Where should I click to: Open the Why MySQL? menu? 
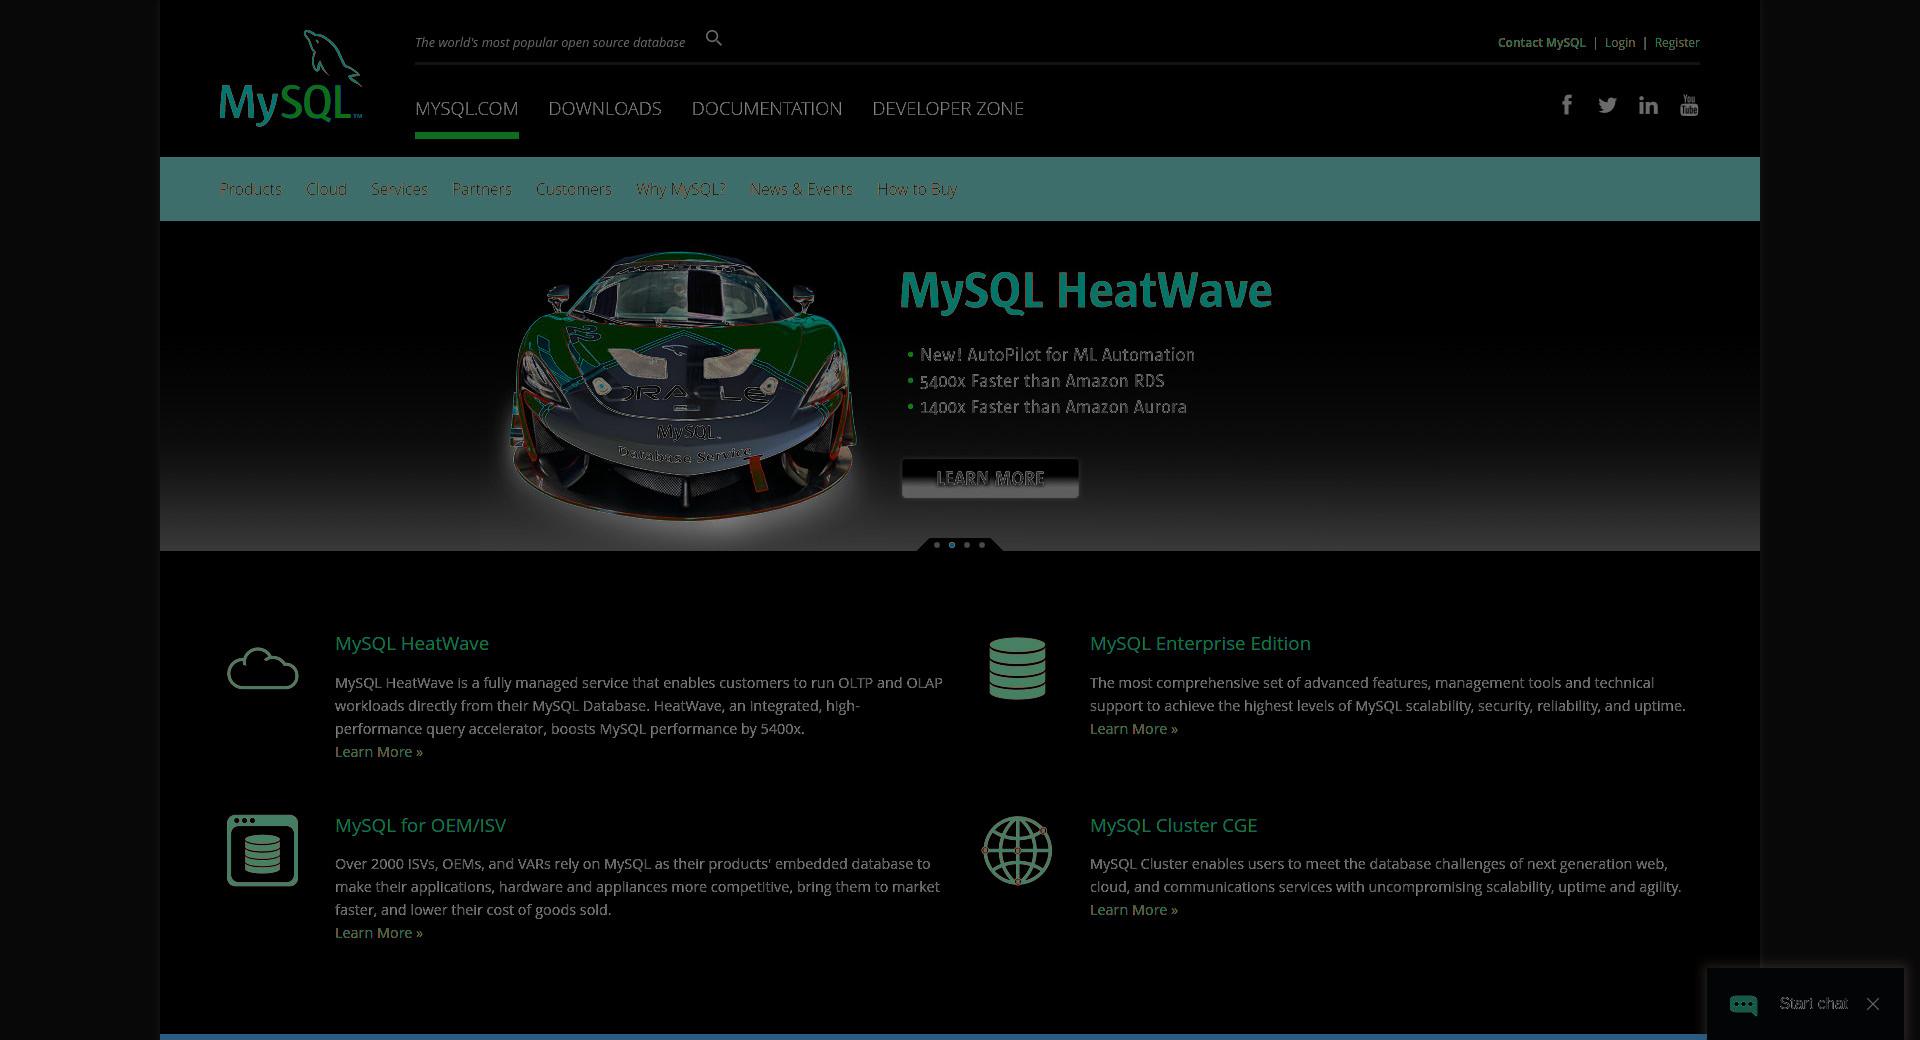(x=680, y=189)
